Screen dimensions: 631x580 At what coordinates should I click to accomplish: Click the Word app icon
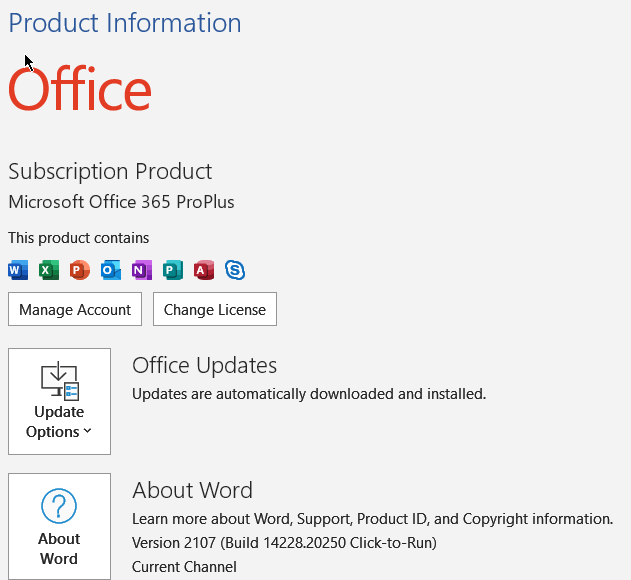coord(18,270)
